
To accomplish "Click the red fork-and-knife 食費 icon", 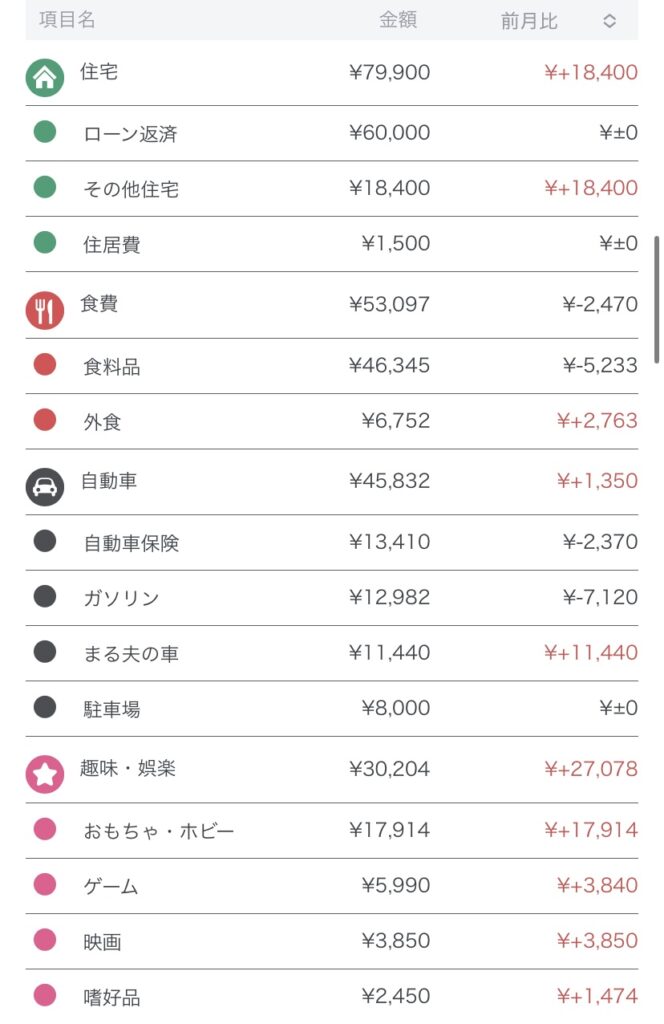I will pyautogui.click(x=44, y=310).
